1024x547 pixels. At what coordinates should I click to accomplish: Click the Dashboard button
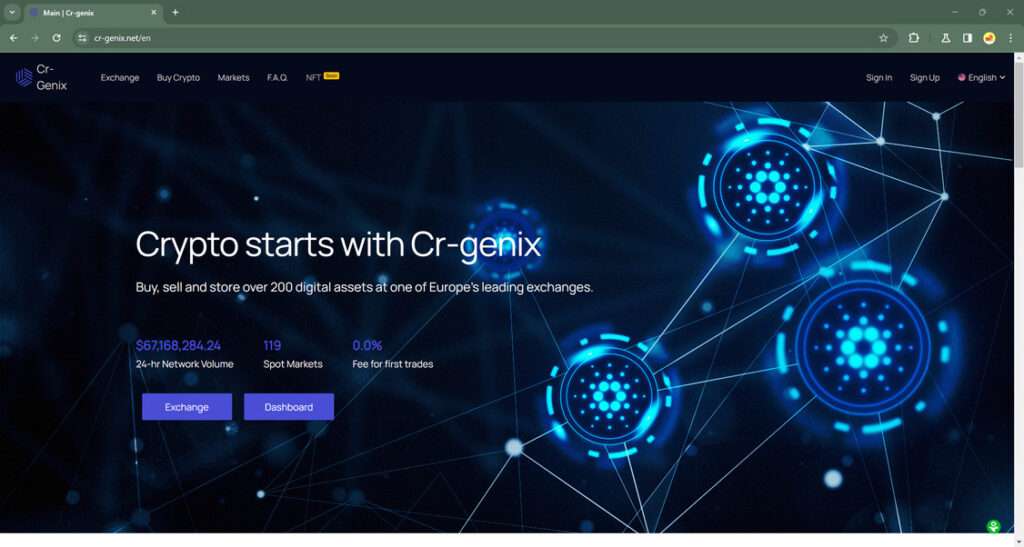click(x=289, y=407)
